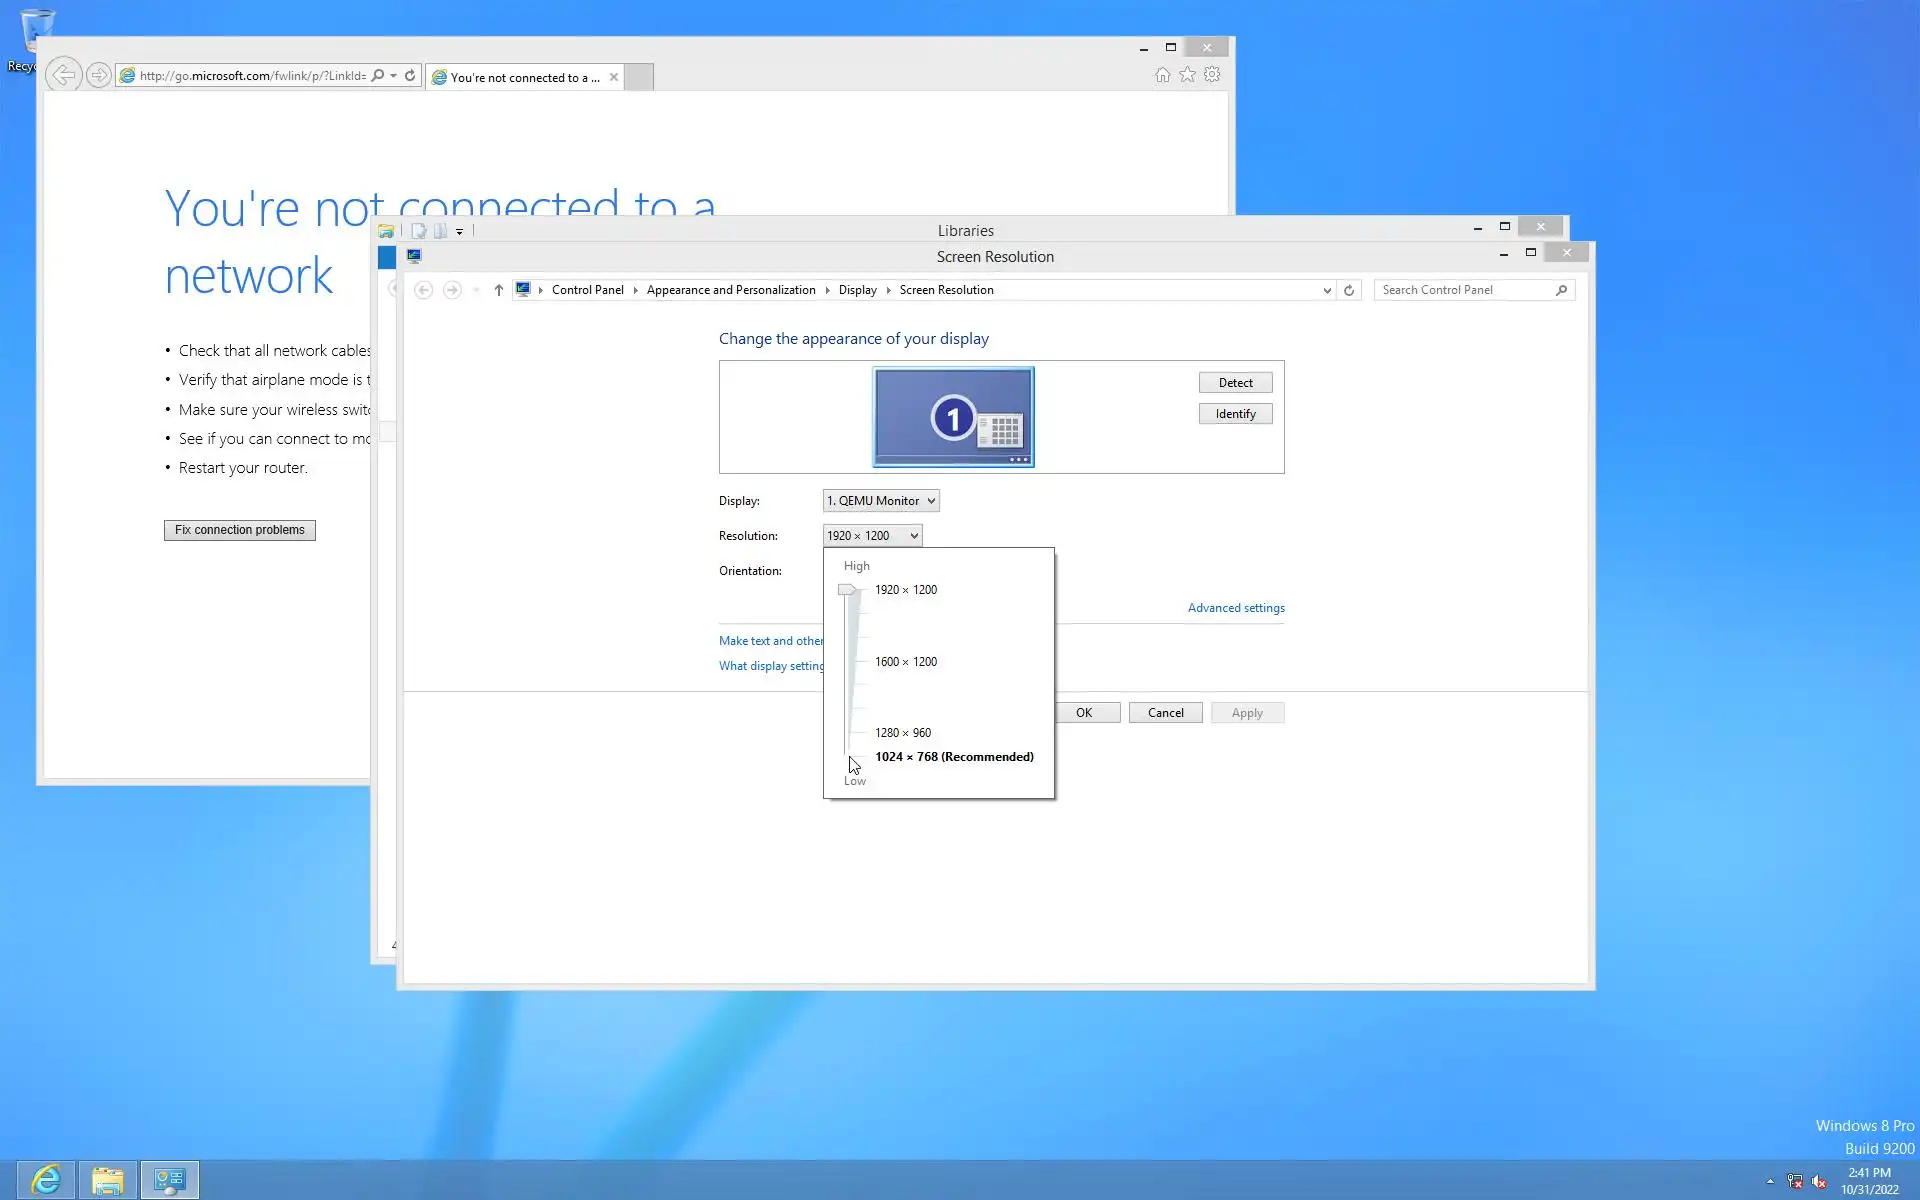Click the Internet Explorer taskbar icon
This screenshot has width=1920, height=1200.
click(46, 1180)
